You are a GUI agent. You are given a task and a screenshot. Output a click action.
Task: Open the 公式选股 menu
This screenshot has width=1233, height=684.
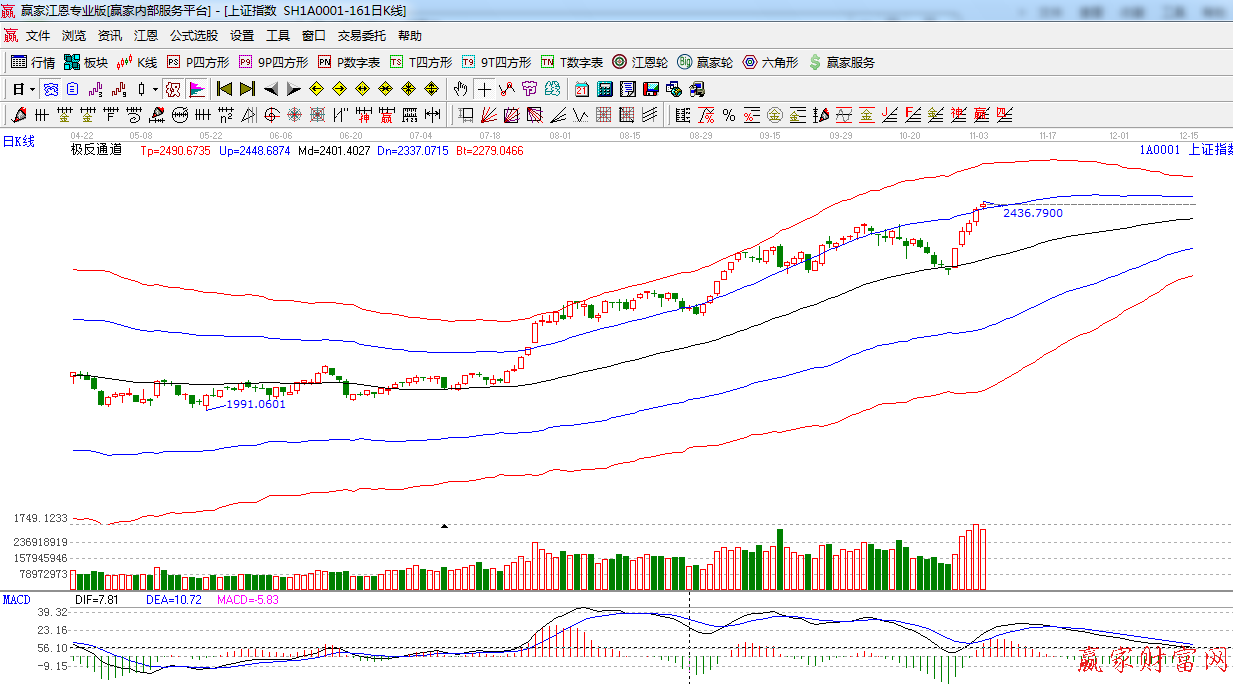click(x=193, y=35)
